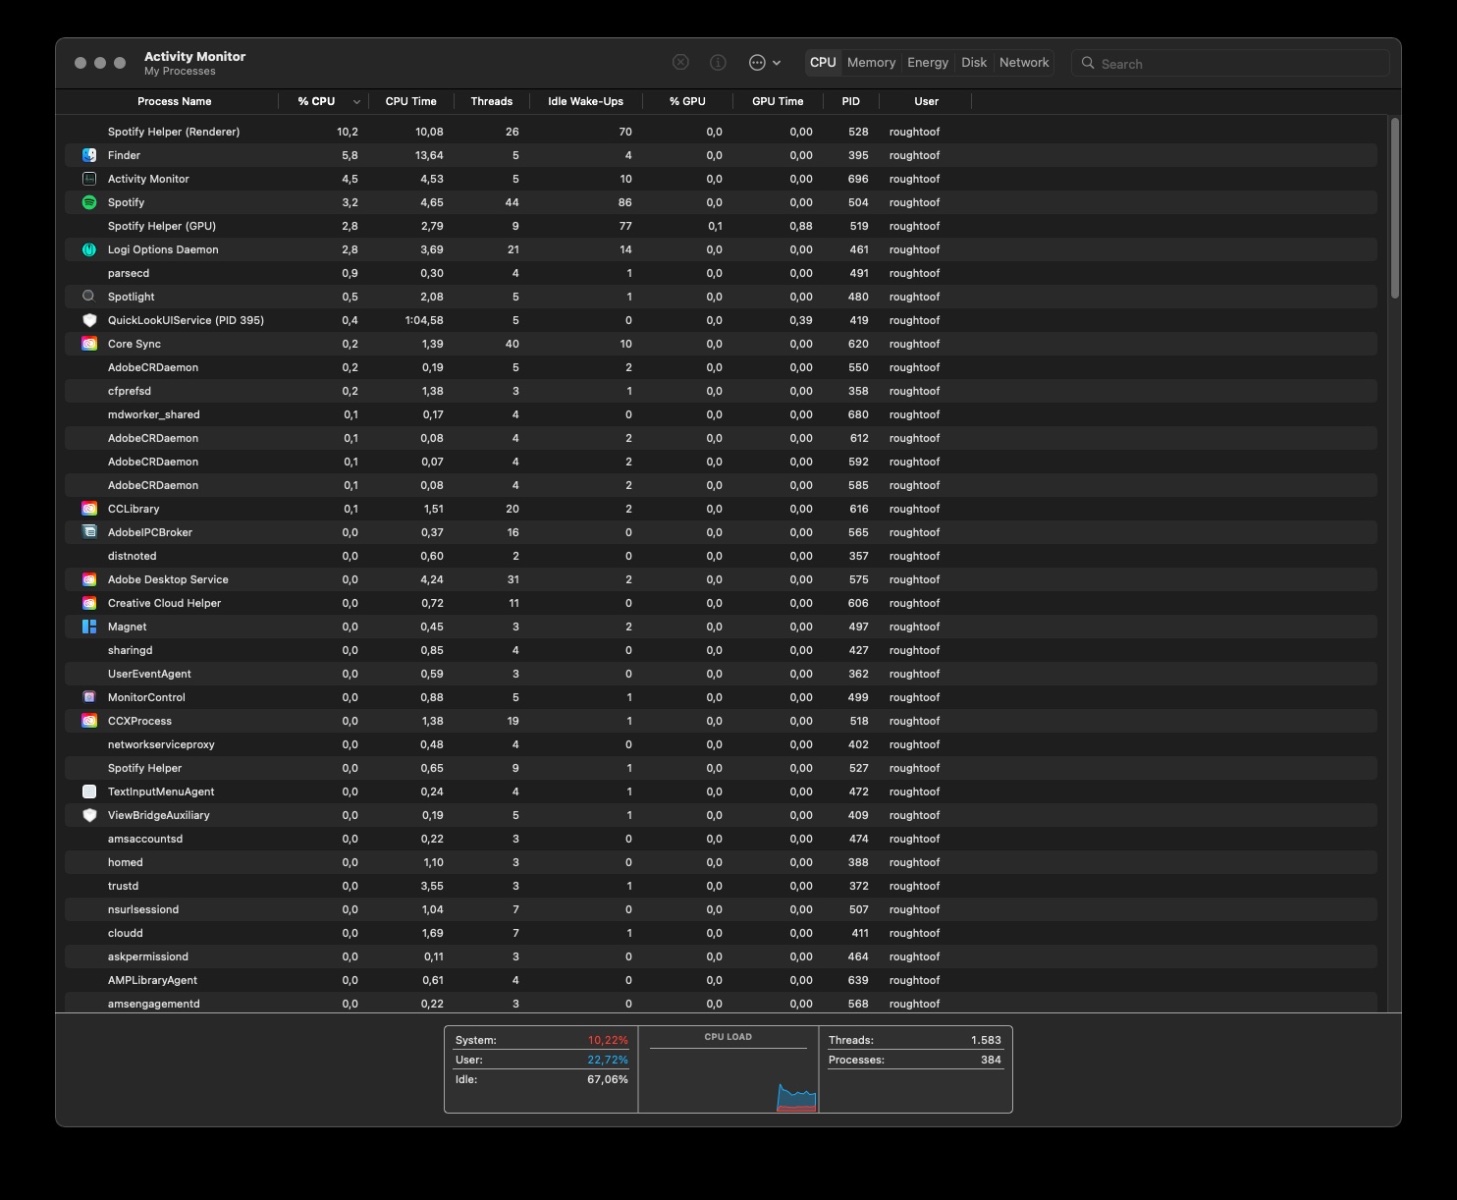Sort by Process Name column header
This screenshot has height=1200, width=1457.
click(x=174, y=101)
